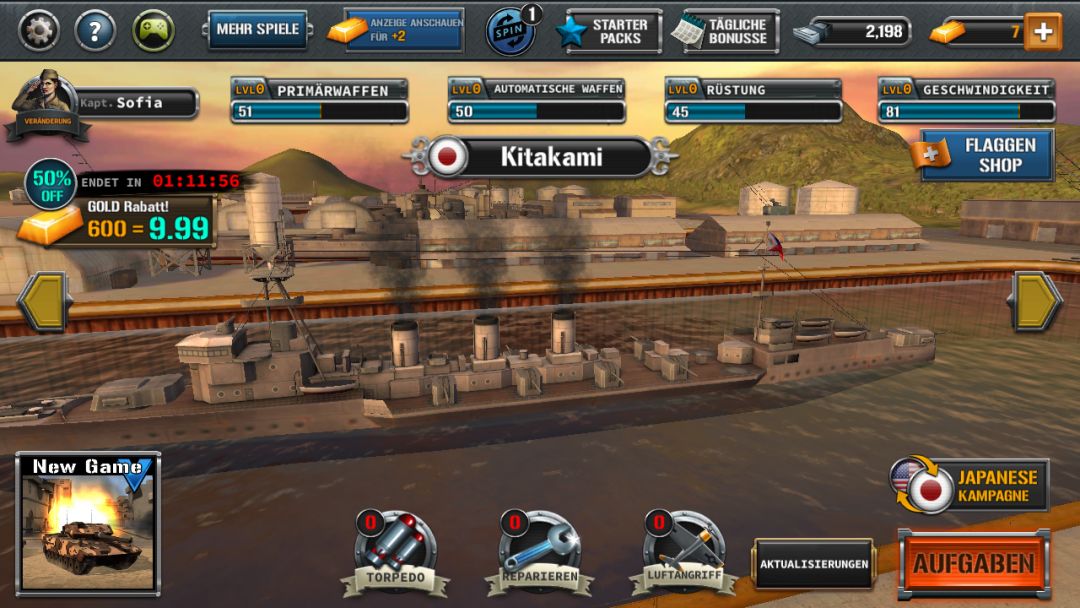This screenshot has height=608, width=1080.
Task: Open the Spin wheel icon
Action: tap(511, 30)
